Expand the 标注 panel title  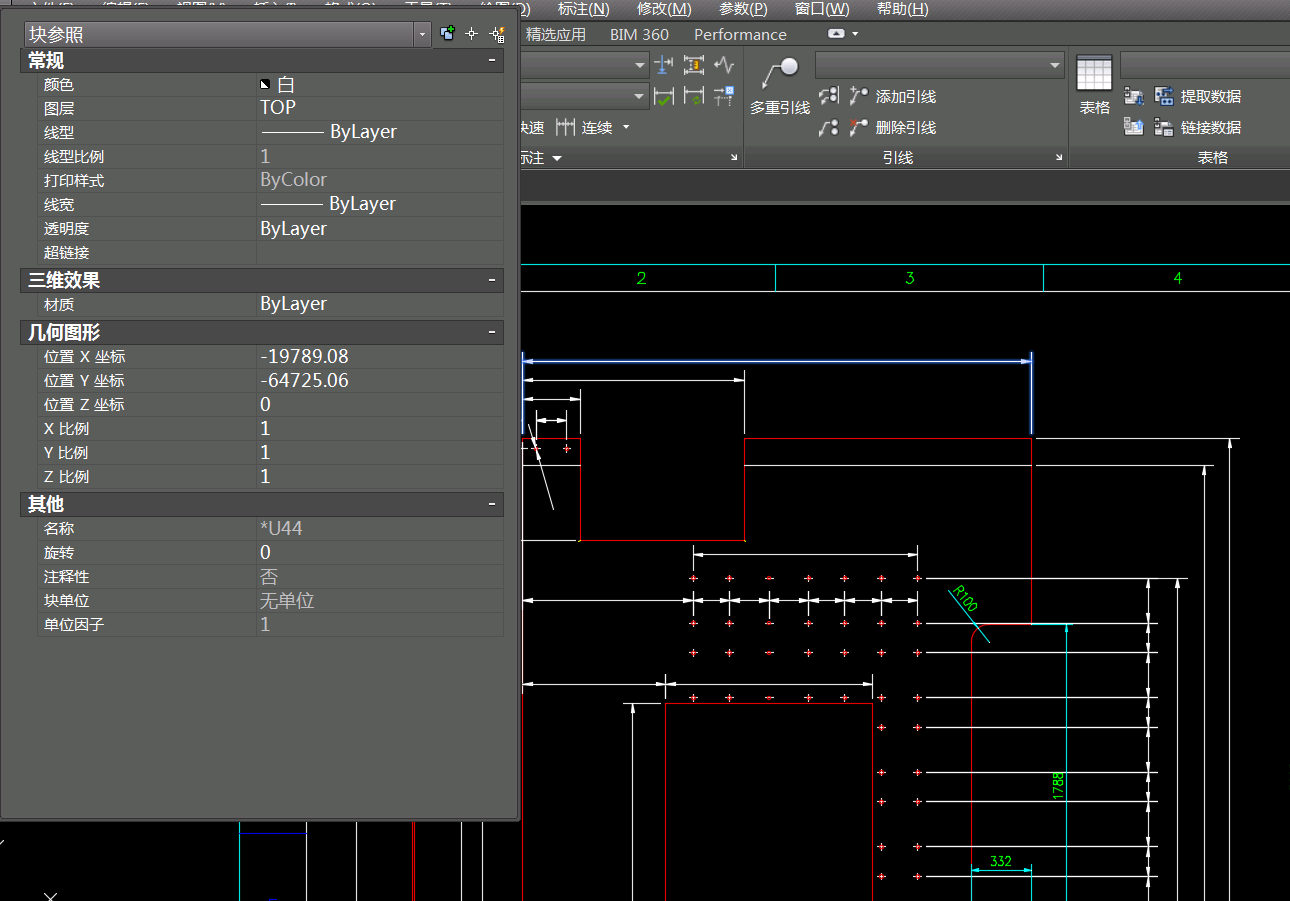541,158
